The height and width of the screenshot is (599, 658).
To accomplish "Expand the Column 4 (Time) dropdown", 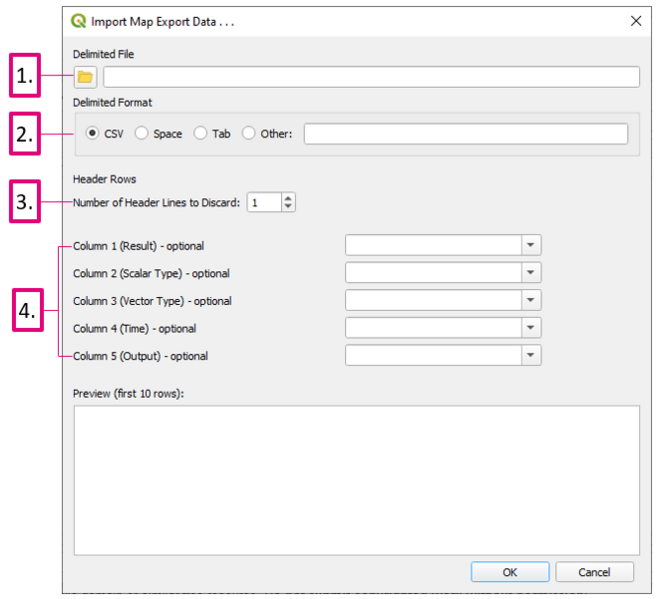I will [x=531, y=328].
